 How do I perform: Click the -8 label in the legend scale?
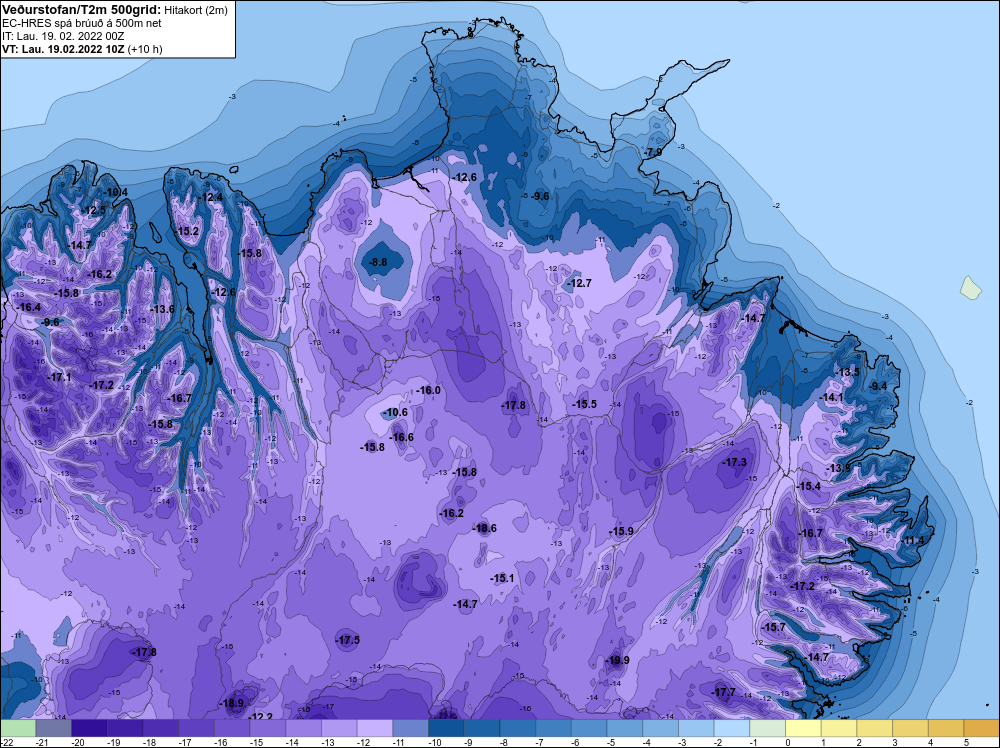(506, 742)
